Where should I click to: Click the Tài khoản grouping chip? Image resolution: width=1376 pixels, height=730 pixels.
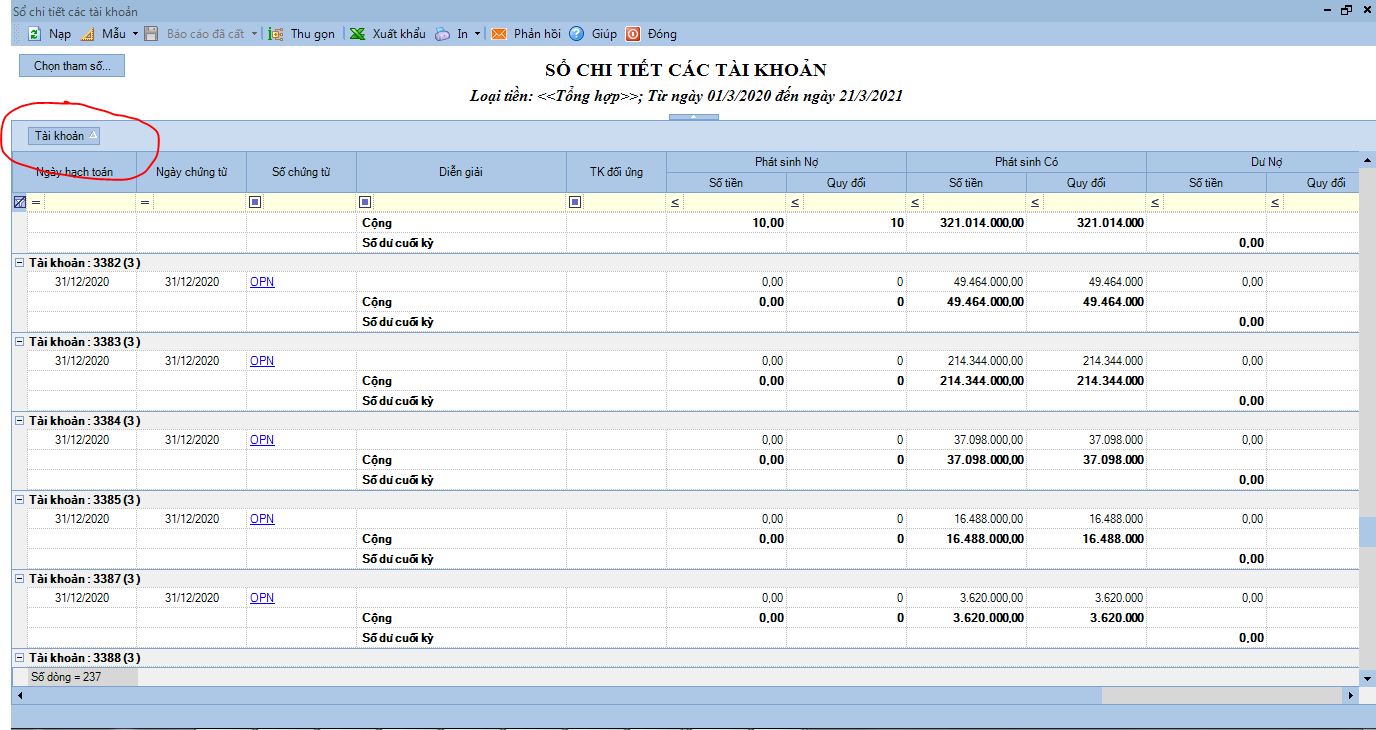pyautogui.click(x=65, y=135)
